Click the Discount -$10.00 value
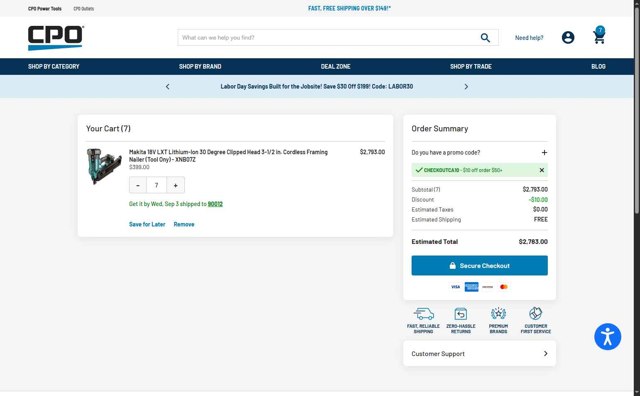Screen dimensions: 640x396 coord(538,200)
